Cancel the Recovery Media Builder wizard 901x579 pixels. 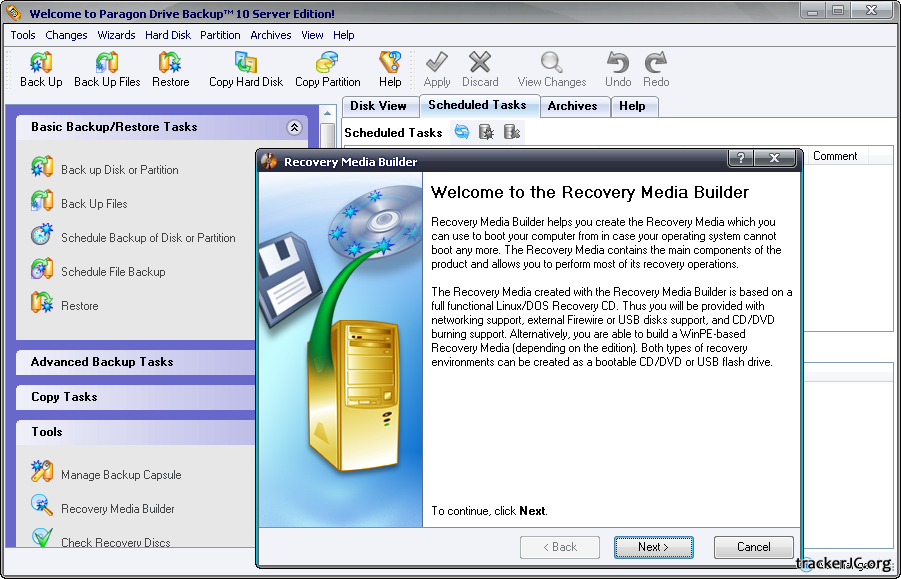point(753,547)
